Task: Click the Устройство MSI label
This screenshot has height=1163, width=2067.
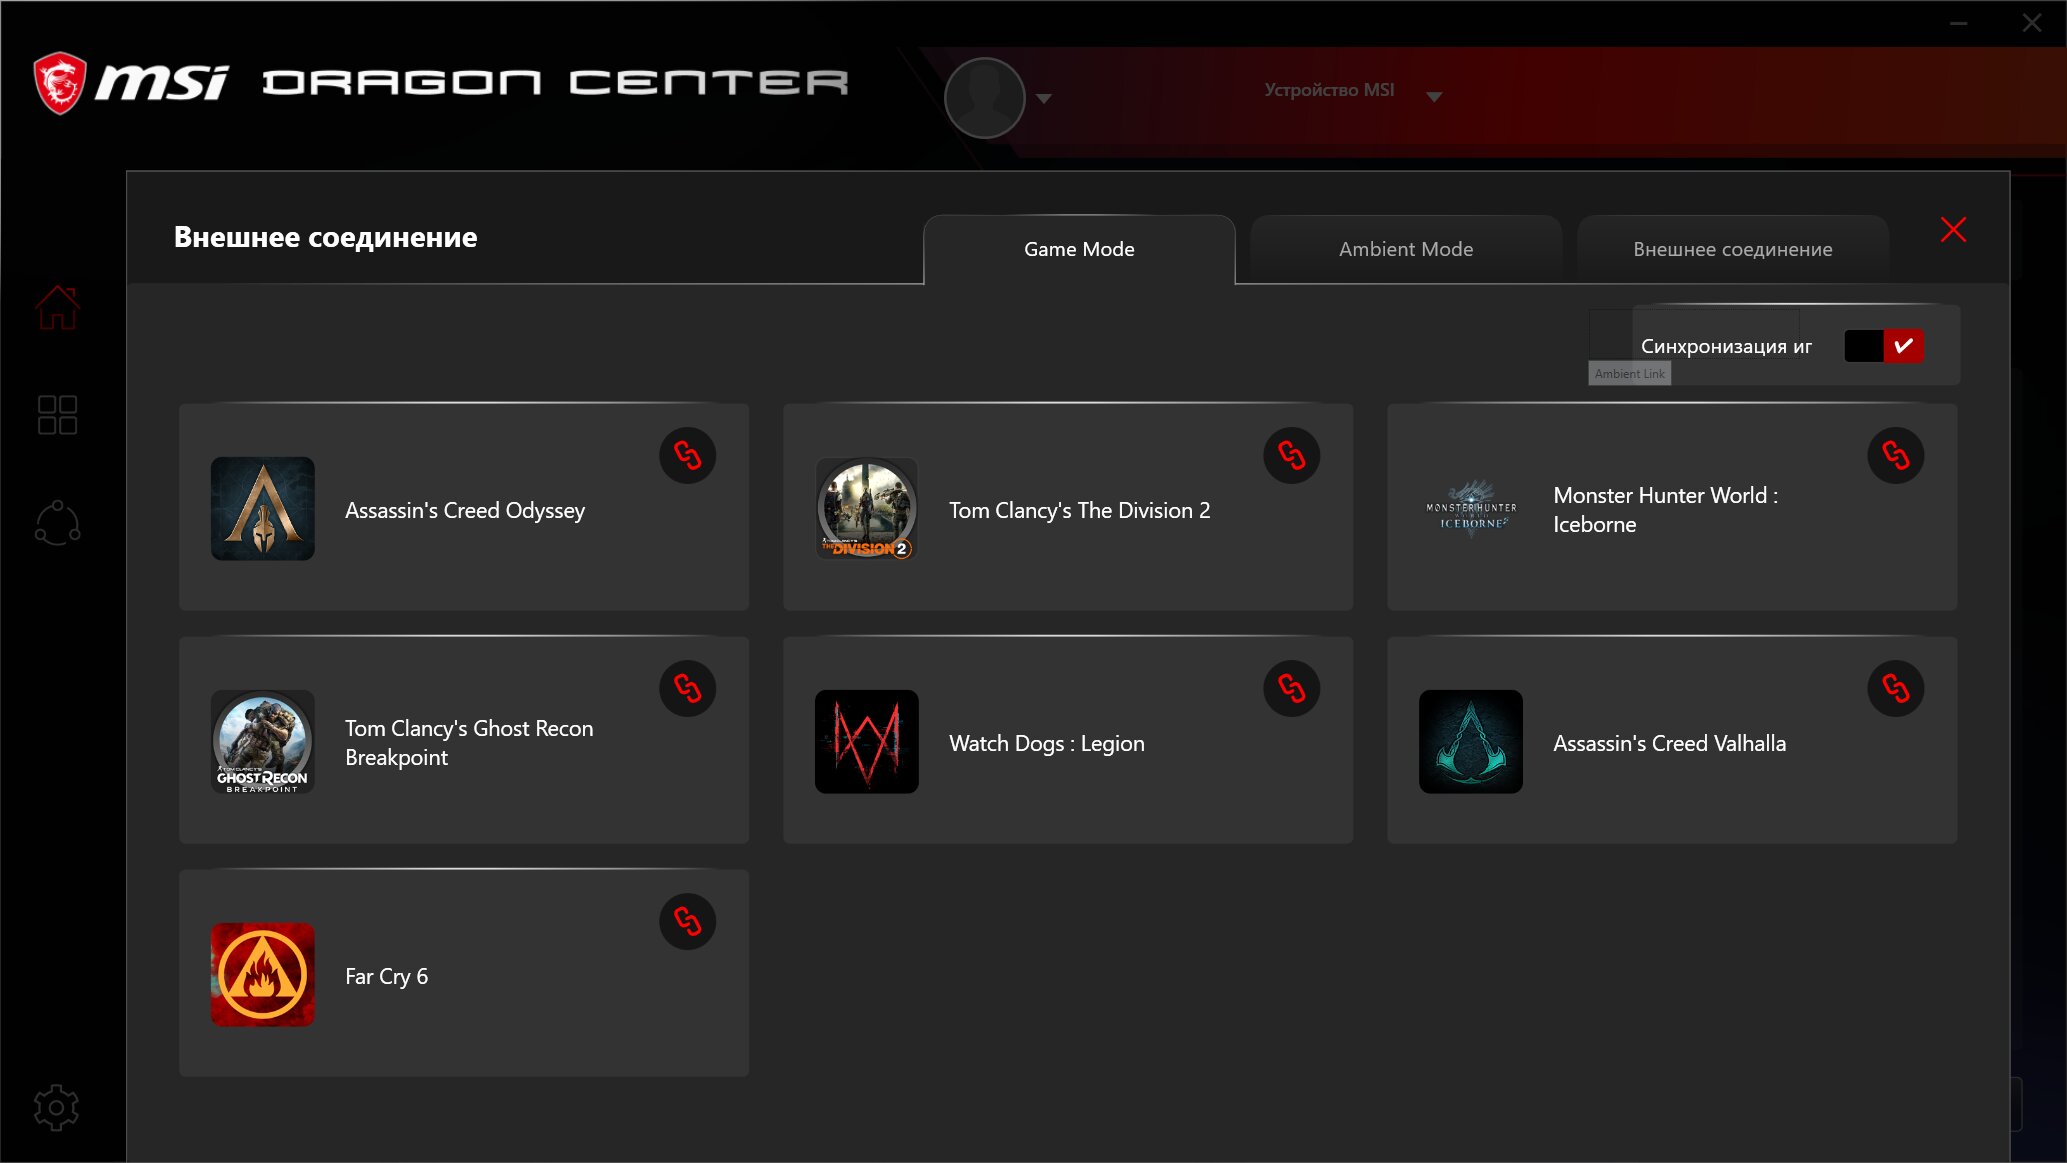Action: 1329,90
